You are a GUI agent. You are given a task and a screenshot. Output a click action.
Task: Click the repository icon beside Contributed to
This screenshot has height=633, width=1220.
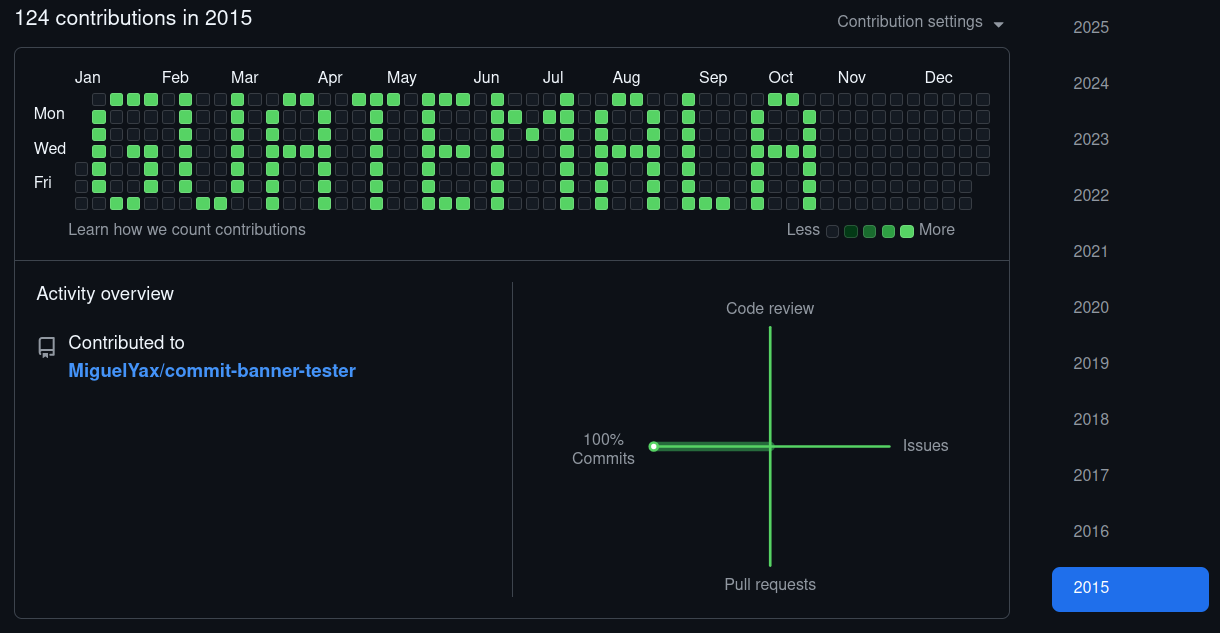(x=46, y=347)
